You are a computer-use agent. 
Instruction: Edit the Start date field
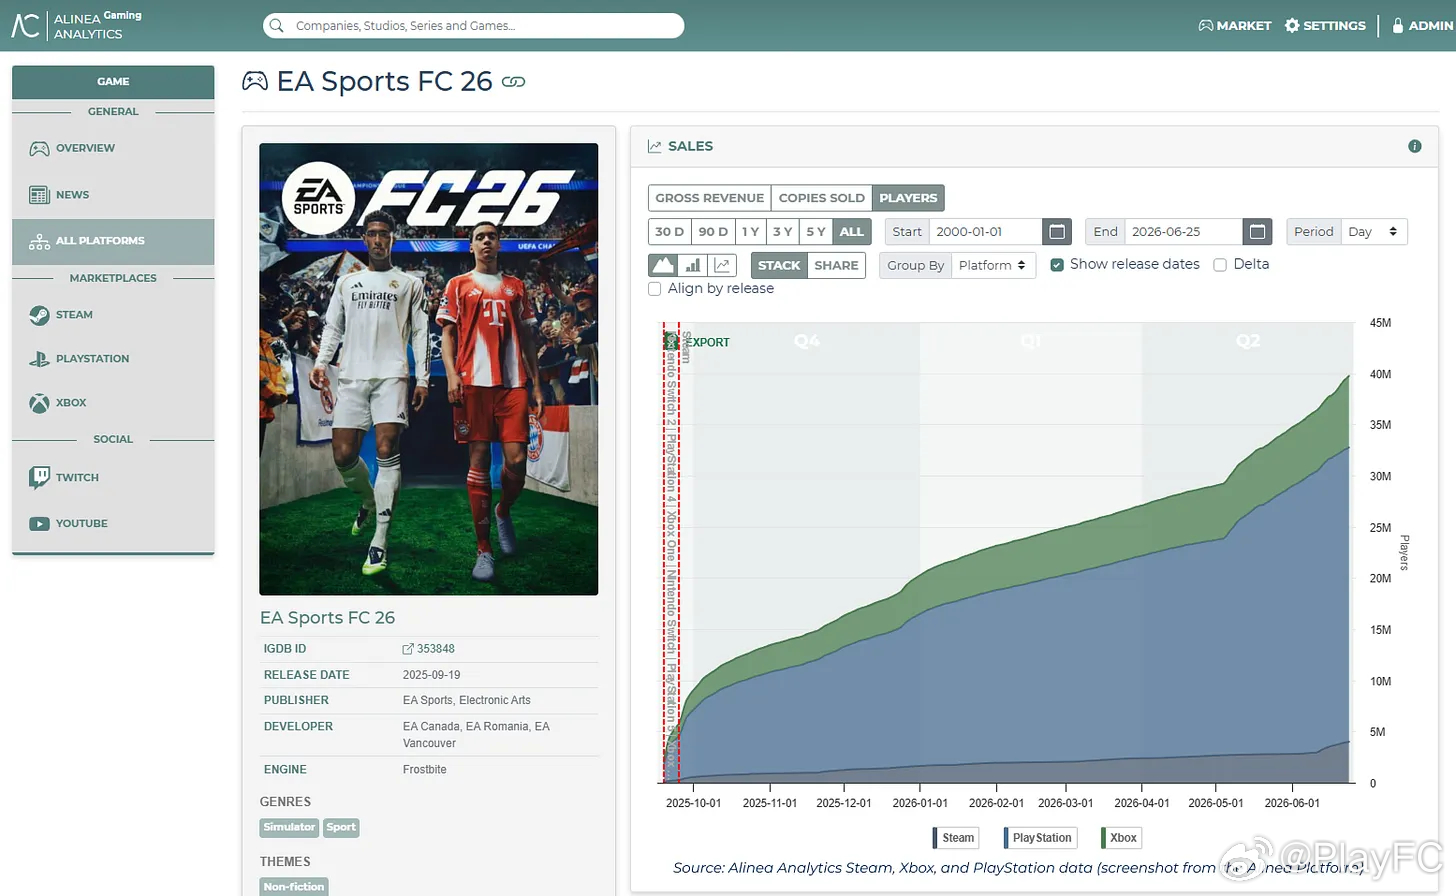(x=985, y=232)
